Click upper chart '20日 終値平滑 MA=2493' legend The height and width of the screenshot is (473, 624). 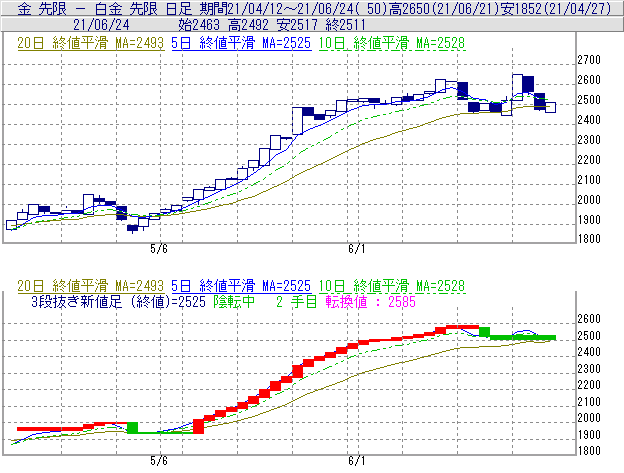click(91, 43)
